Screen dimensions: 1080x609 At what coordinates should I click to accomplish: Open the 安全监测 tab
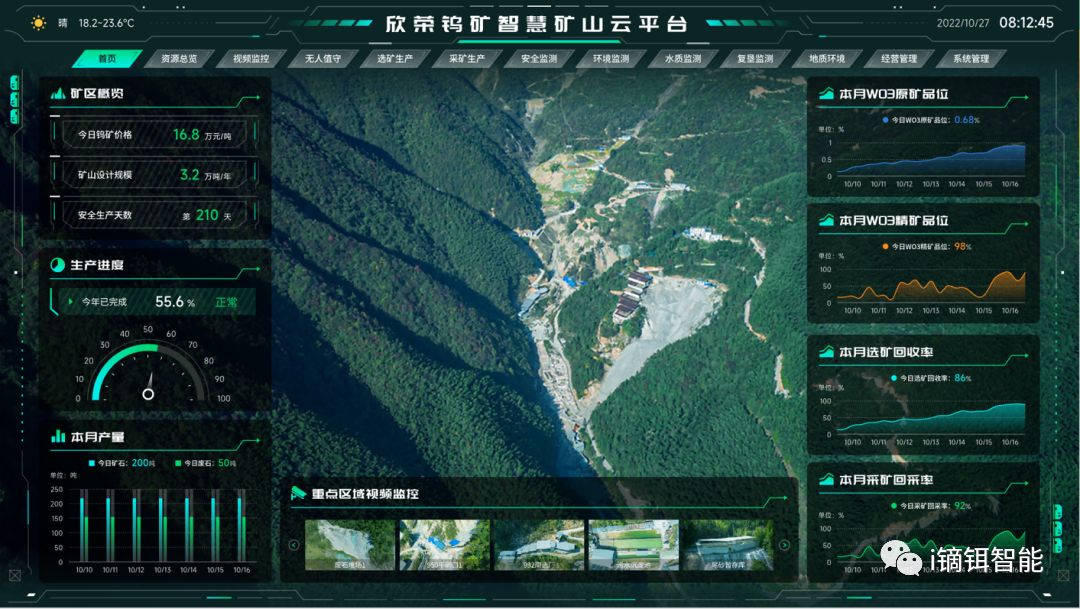(538, 59)
